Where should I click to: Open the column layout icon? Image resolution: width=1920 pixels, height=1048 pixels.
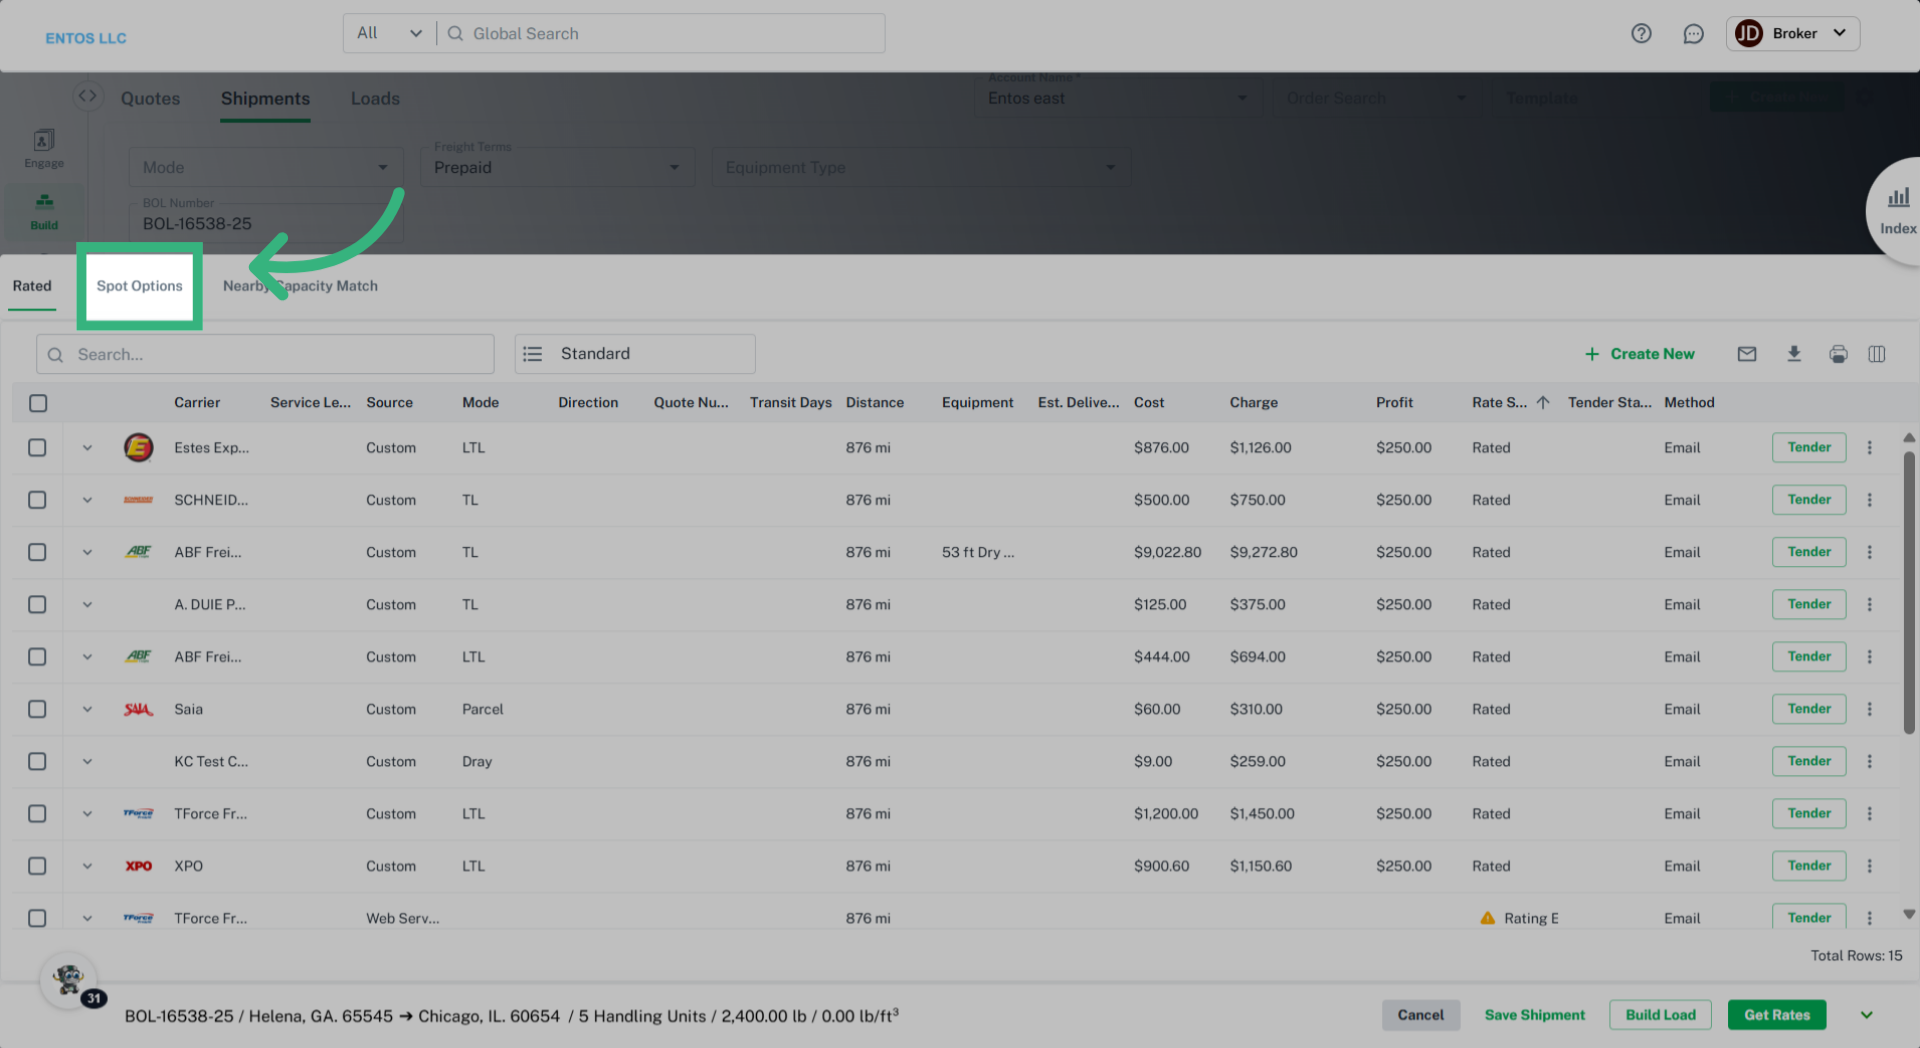(1876, 354)
